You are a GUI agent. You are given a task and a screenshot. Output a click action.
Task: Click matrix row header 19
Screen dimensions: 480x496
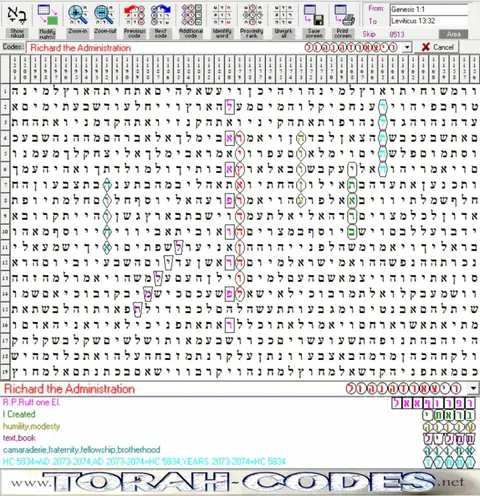point(5,371)
